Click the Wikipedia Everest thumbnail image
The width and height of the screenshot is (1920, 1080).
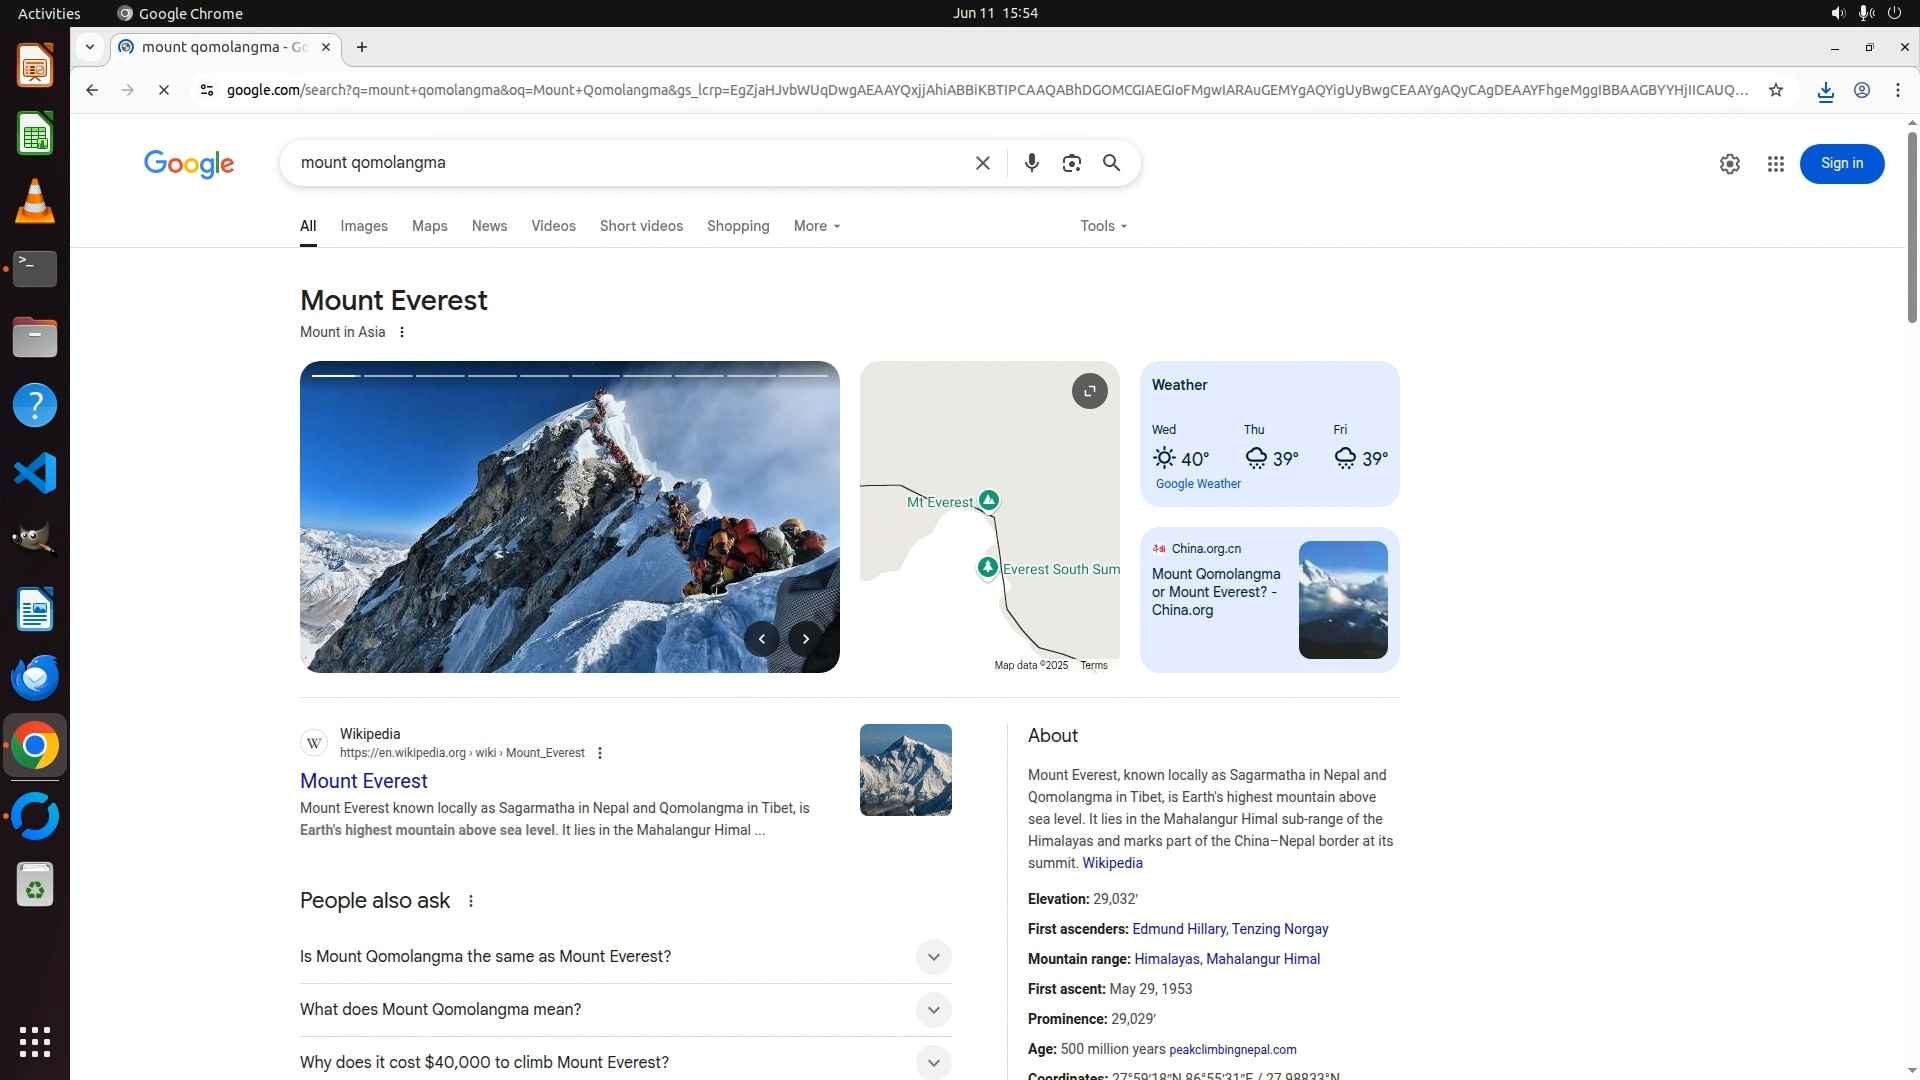coord(905,770)
